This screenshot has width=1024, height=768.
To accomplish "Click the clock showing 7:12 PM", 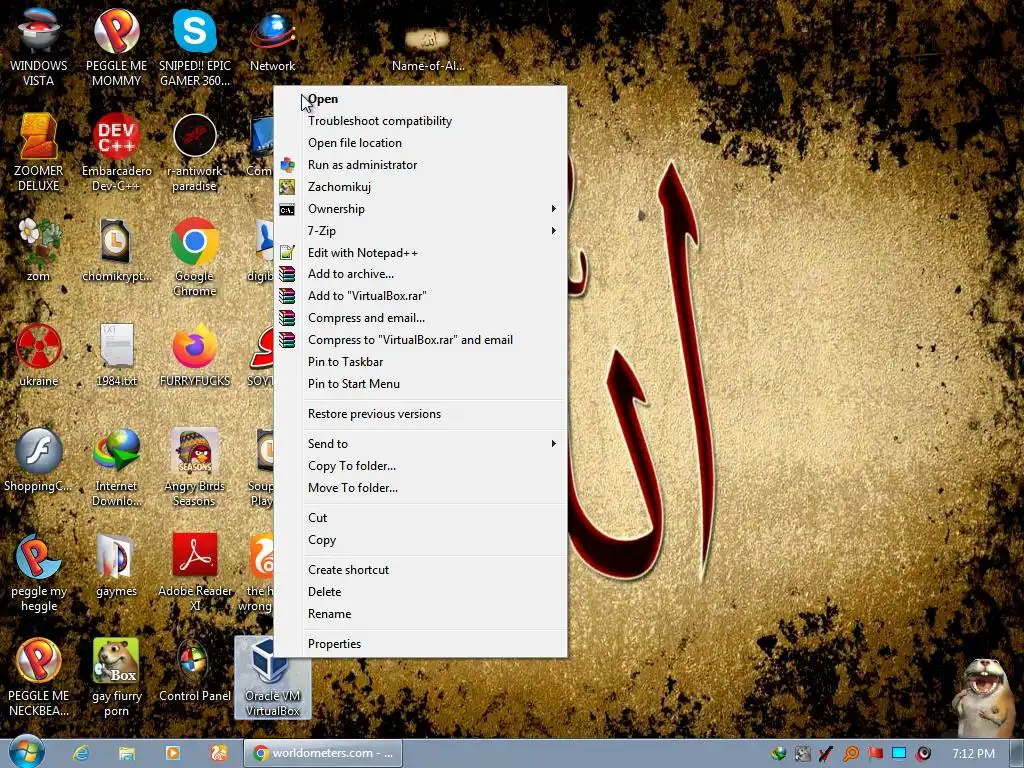I will click(973, 754).
